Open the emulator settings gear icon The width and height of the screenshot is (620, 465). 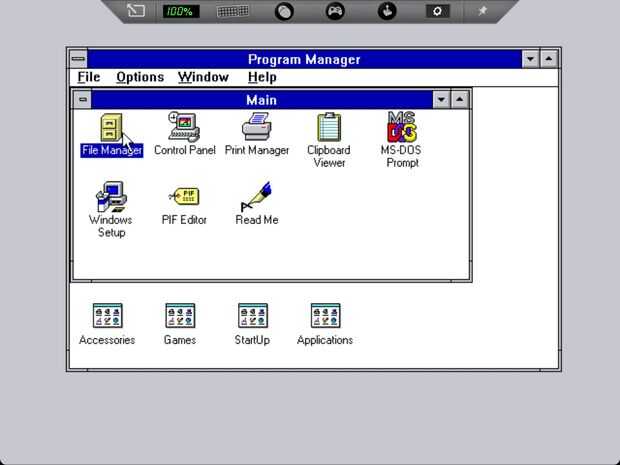437,11
